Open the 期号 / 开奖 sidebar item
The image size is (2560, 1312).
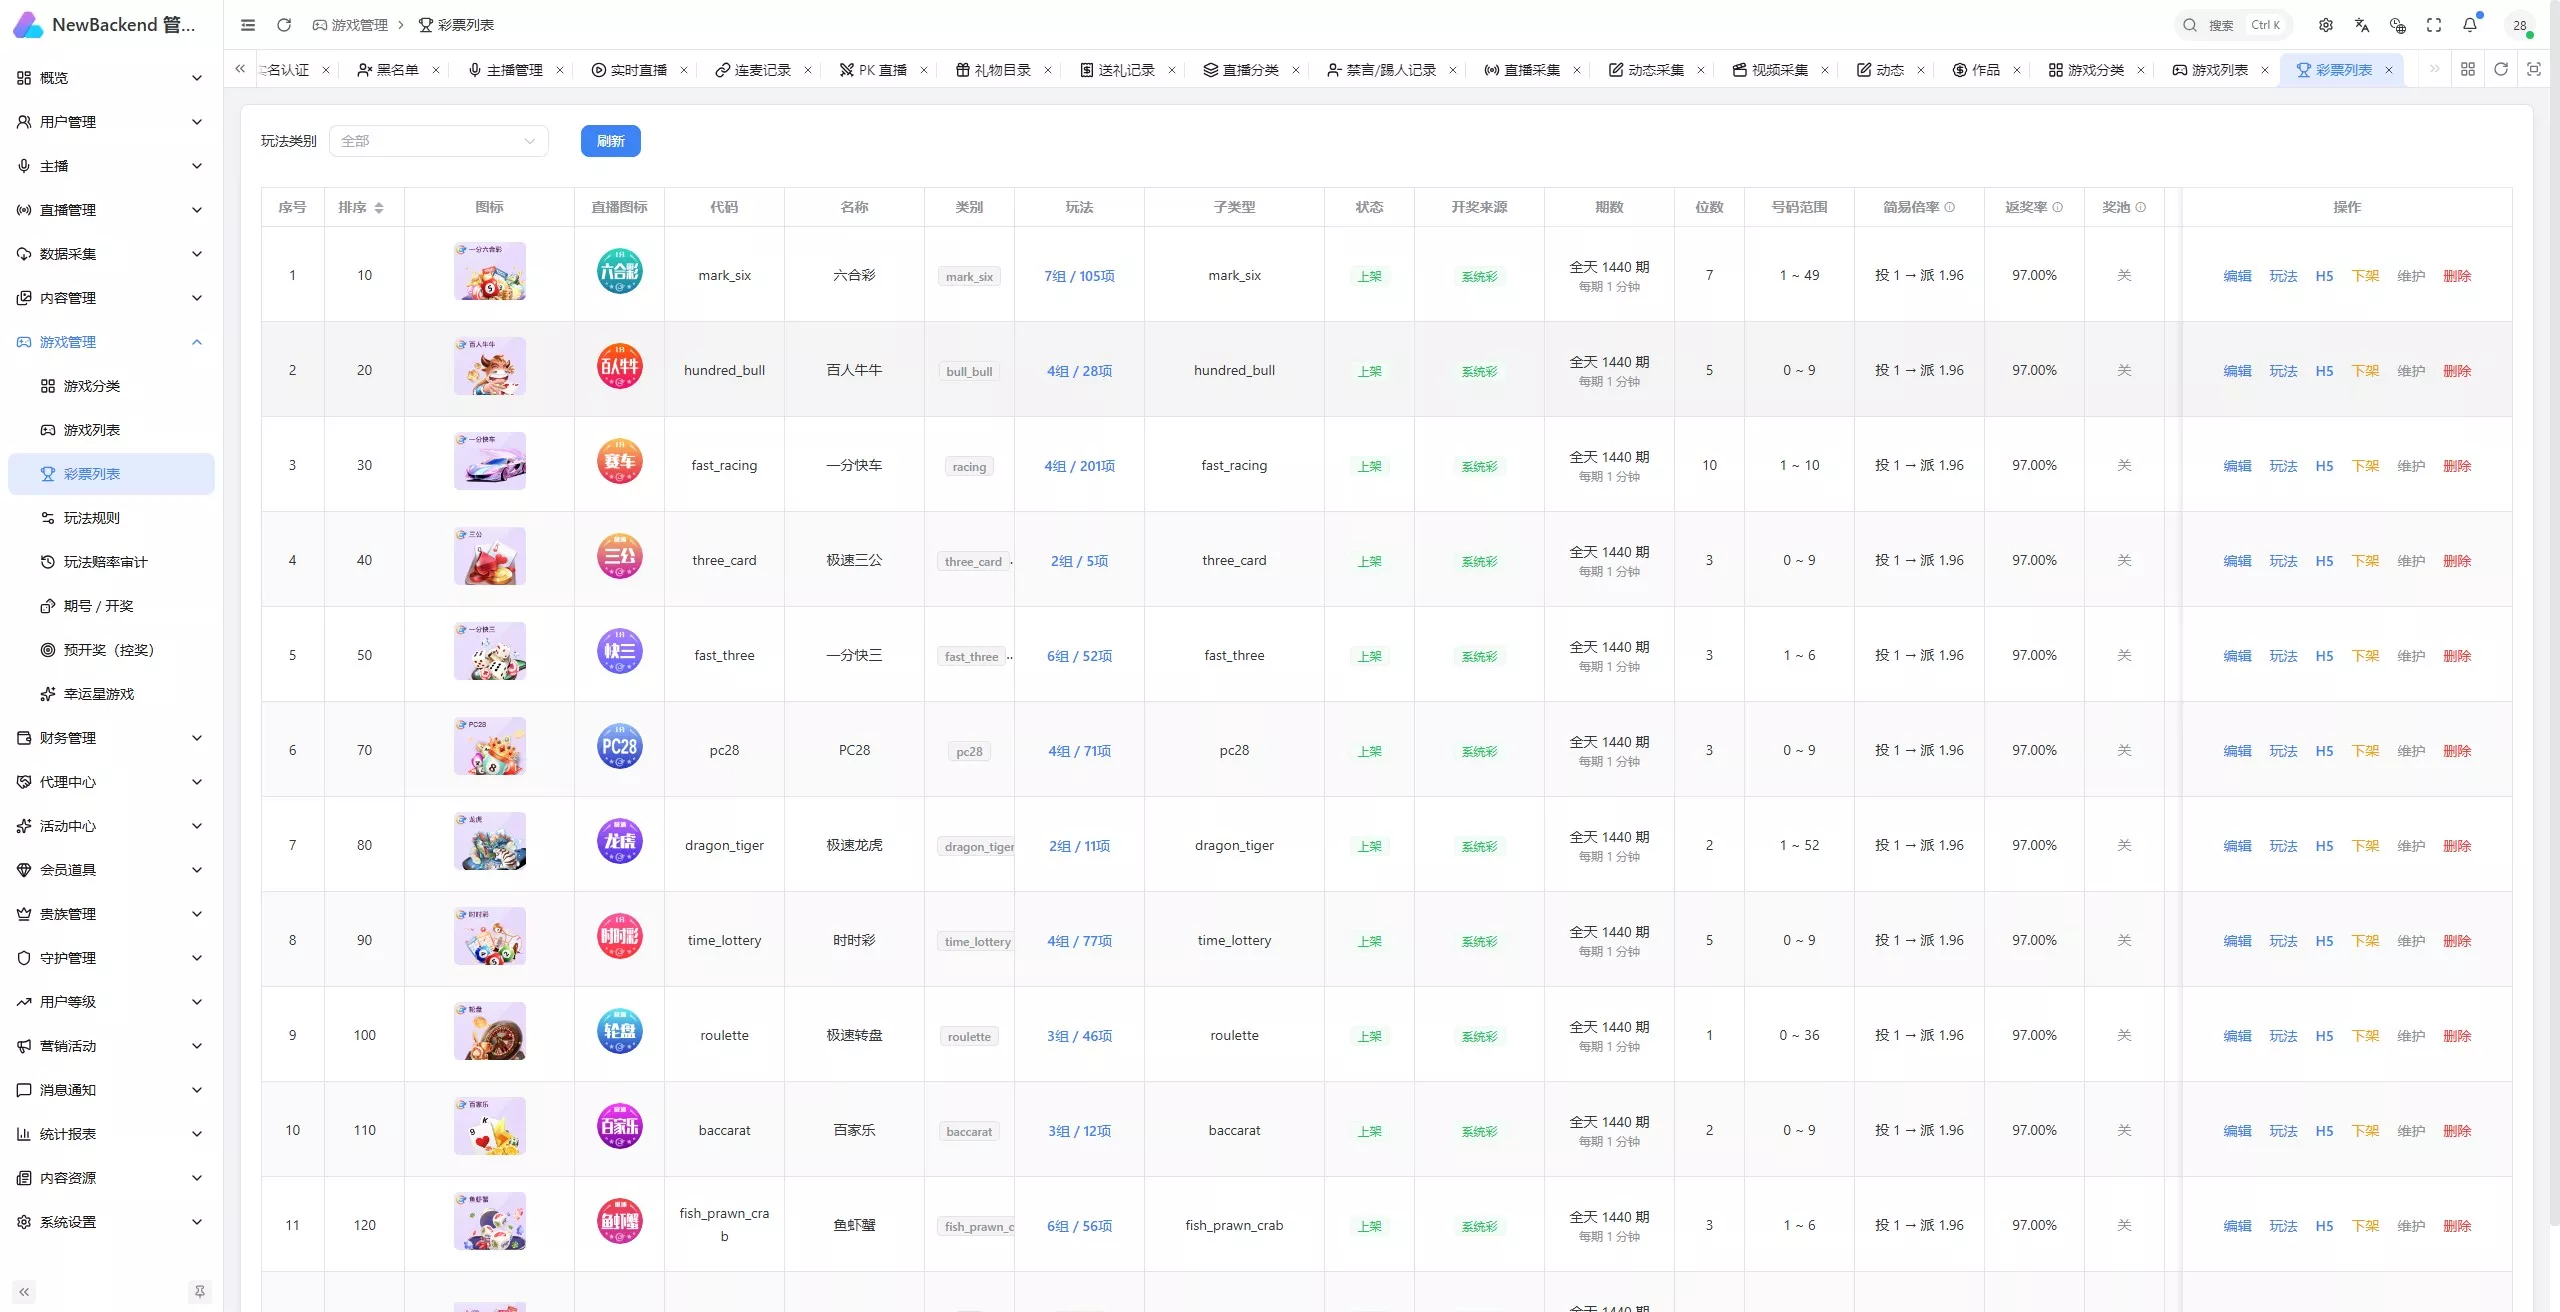pos(110,606)
